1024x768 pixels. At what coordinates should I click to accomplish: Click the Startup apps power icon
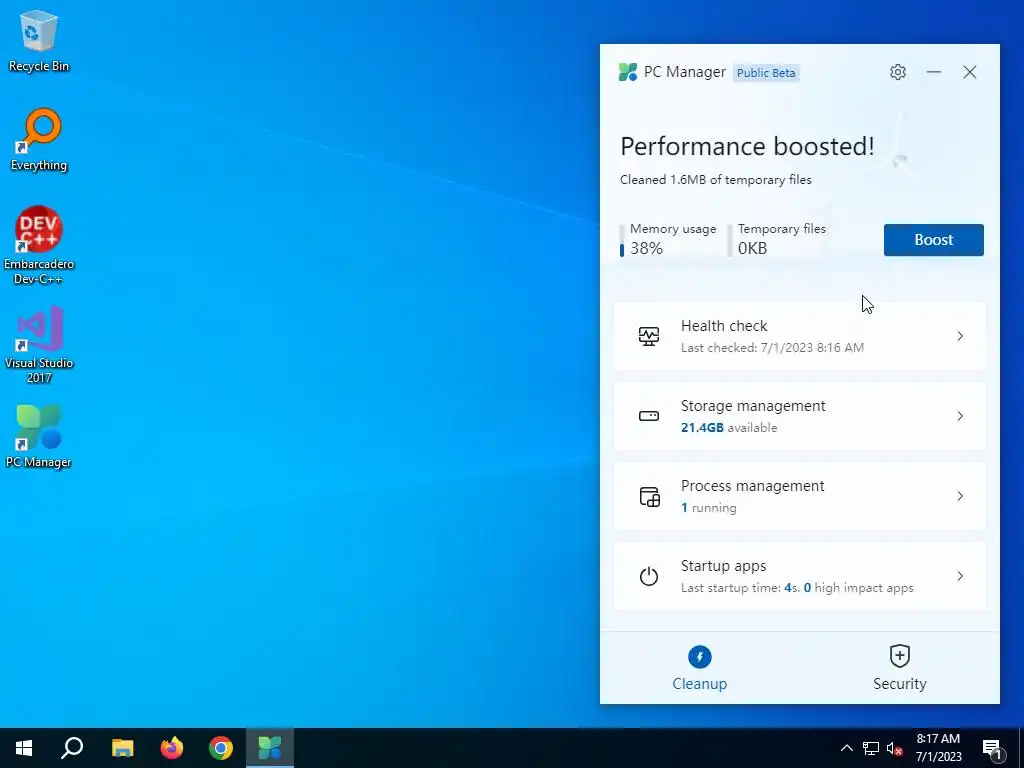[x=648, y=576]
